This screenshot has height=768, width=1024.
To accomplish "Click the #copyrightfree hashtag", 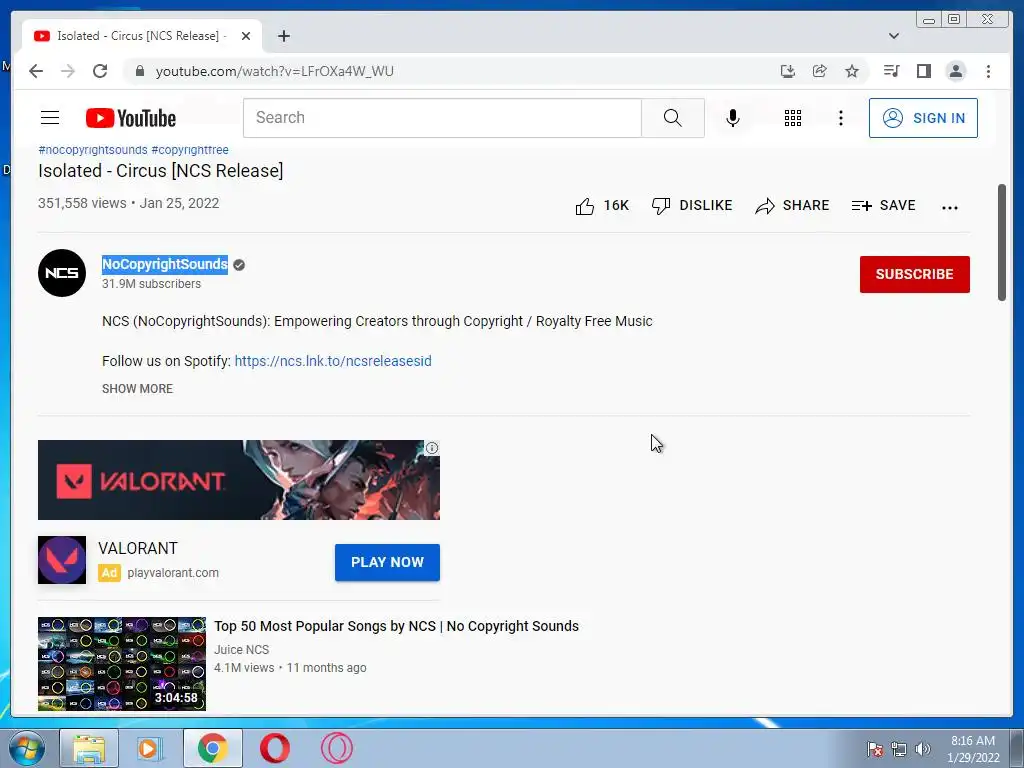I will (190, 150).
